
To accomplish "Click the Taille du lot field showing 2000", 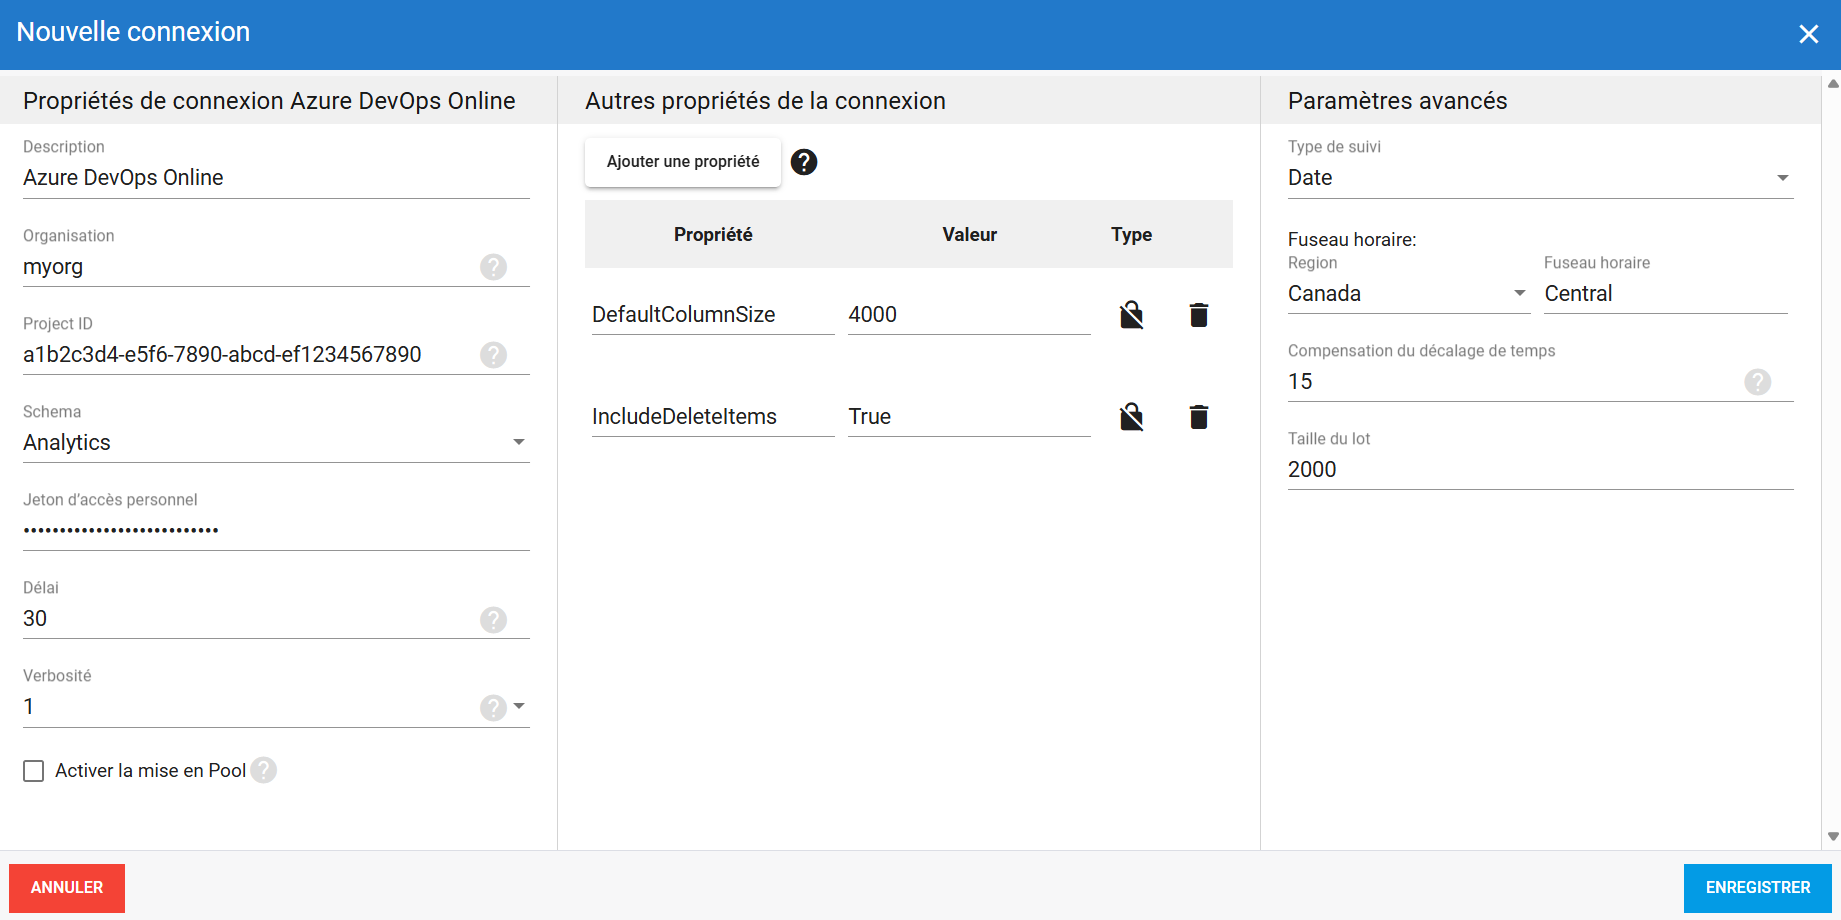I will [1541, 470].
